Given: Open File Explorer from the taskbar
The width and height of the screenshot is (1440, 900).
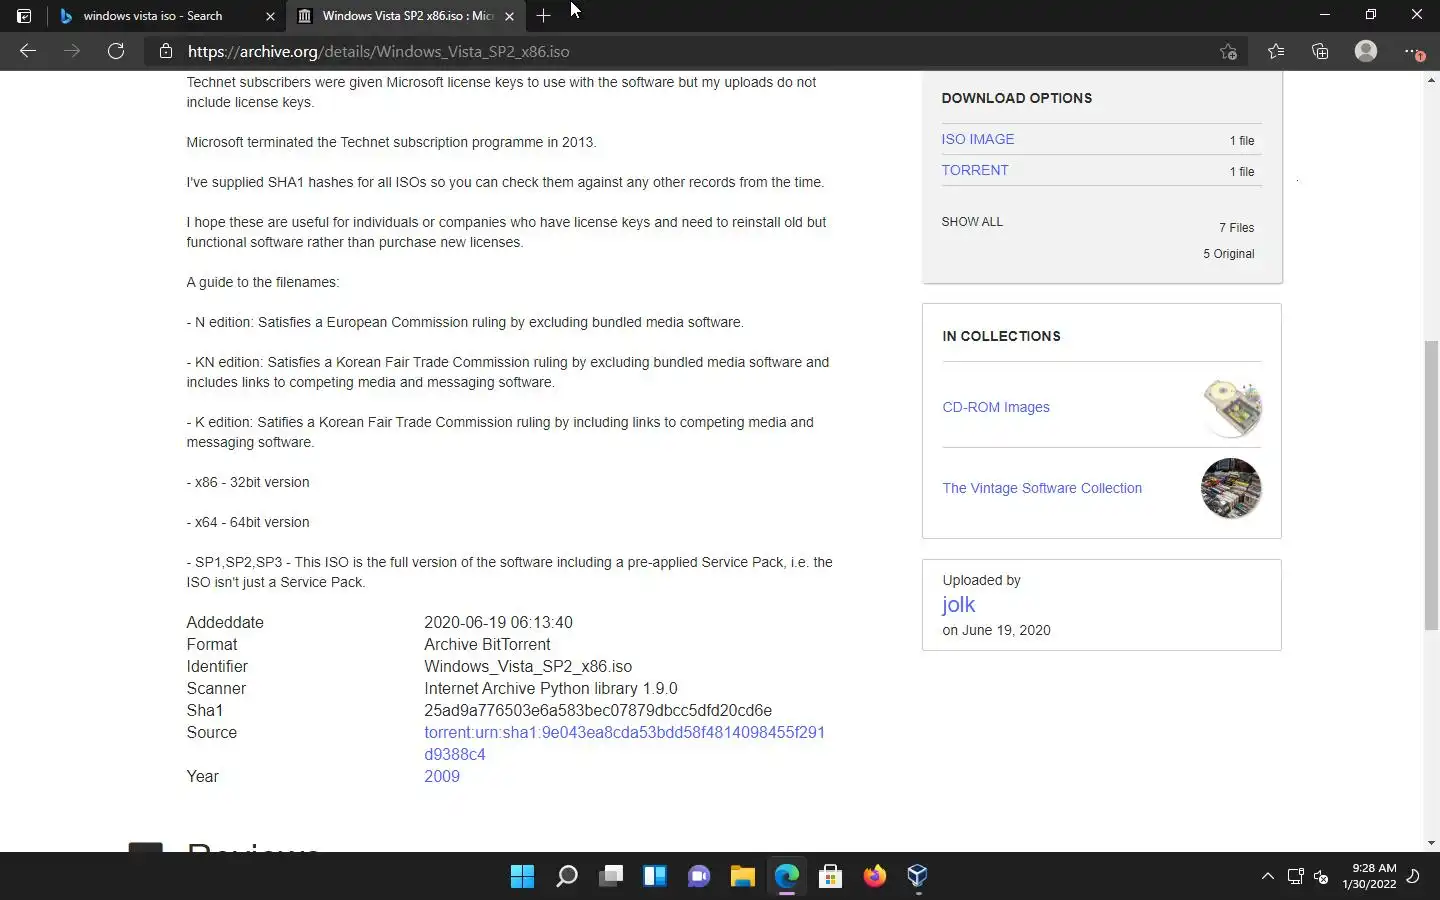Looking at the screenshot, I should coord(742,877).
